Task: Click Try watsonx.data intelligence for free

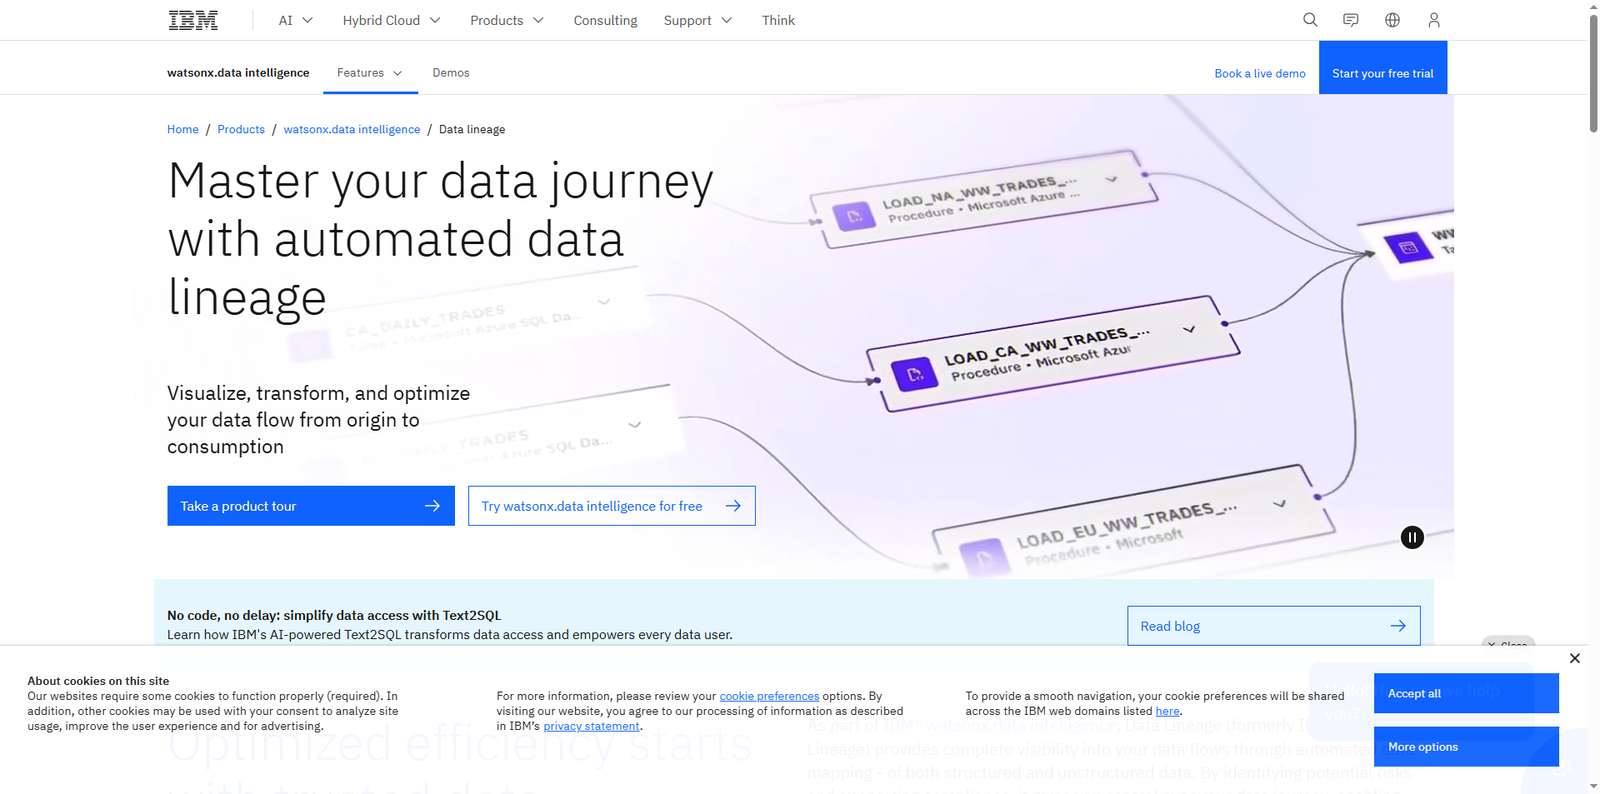Action: 612,506
